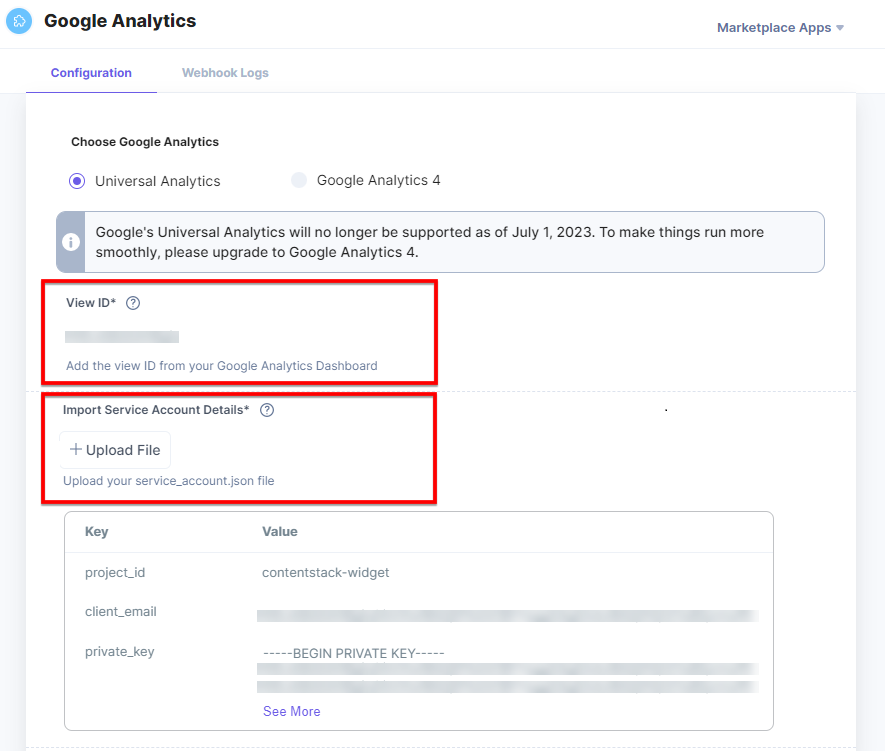885x751 pixels.
Task: Expand the private key with See More
Action: pos(291,711)
